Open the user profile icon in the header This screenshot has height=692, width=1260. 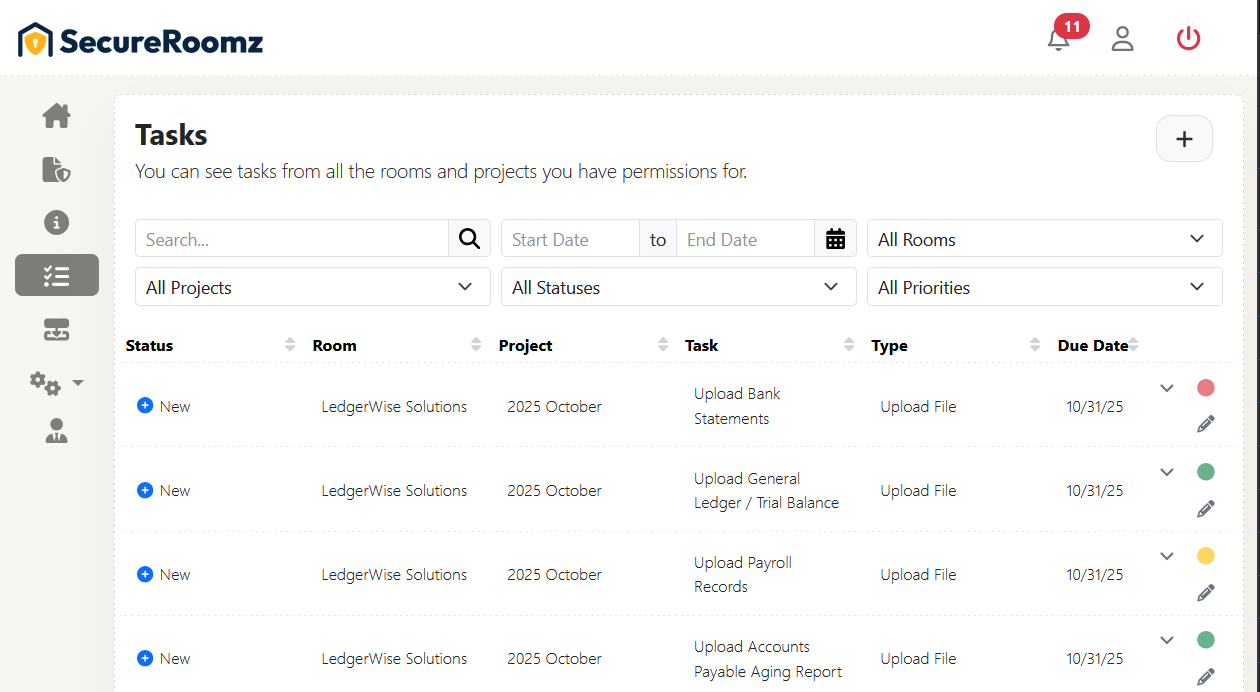1122,38
